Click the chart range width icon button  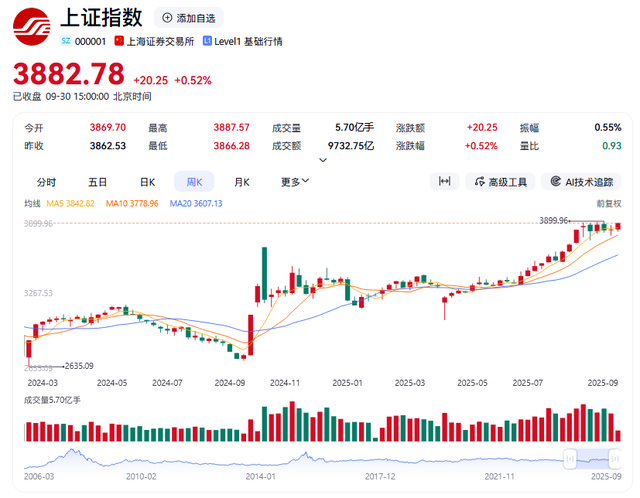[x=444, y=181]
